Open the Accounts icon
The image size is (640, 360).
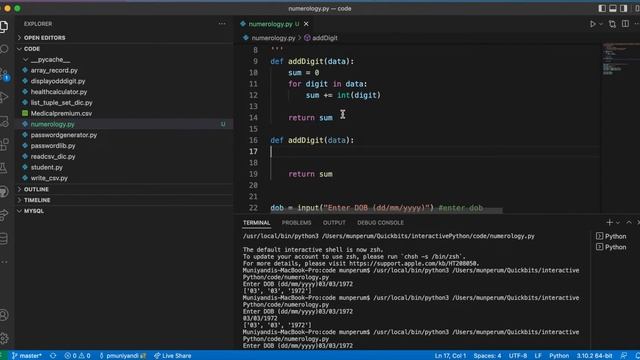click(4, 315)
